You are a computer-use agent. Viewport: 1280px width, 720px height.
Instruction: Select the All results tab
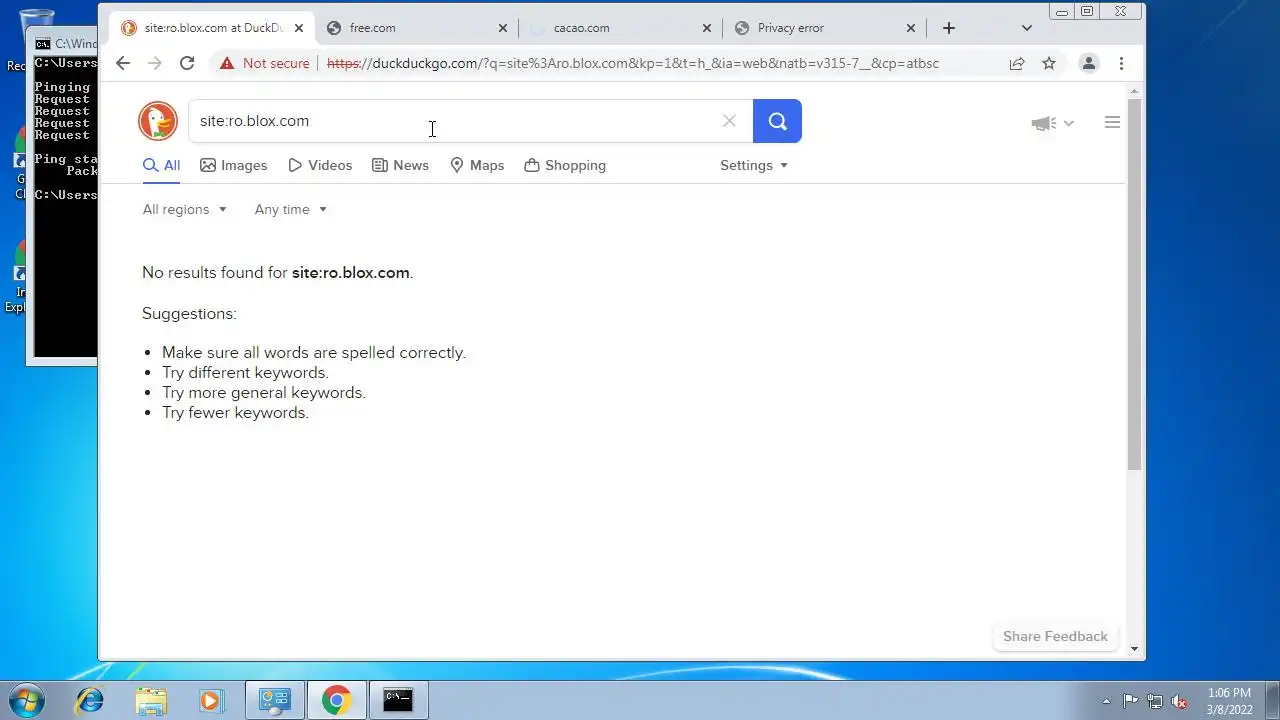(x=161, y=165)
